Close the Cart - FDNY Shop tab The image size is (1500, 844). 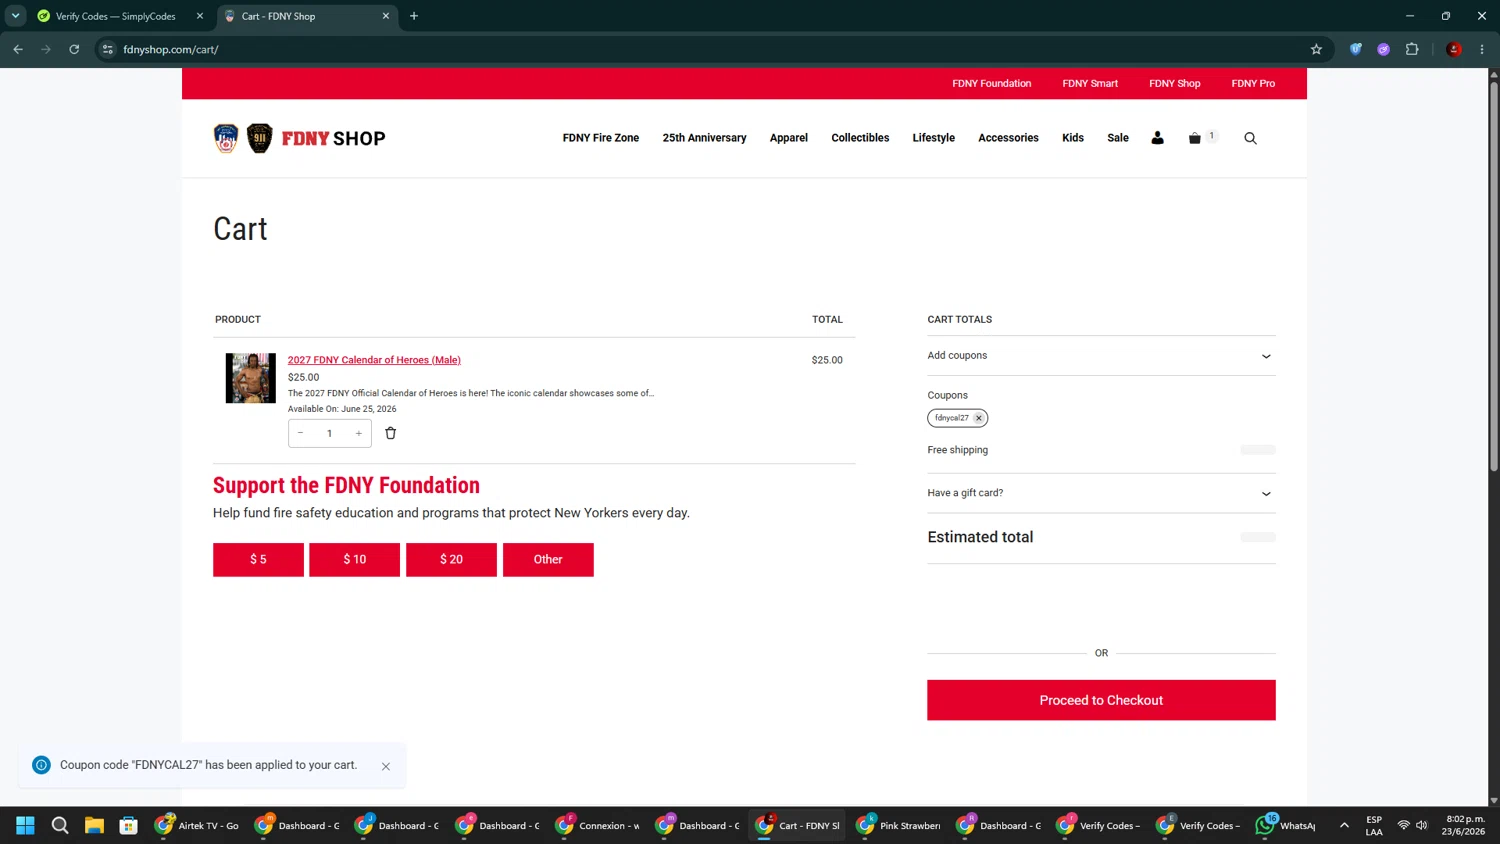coord(386,16)
